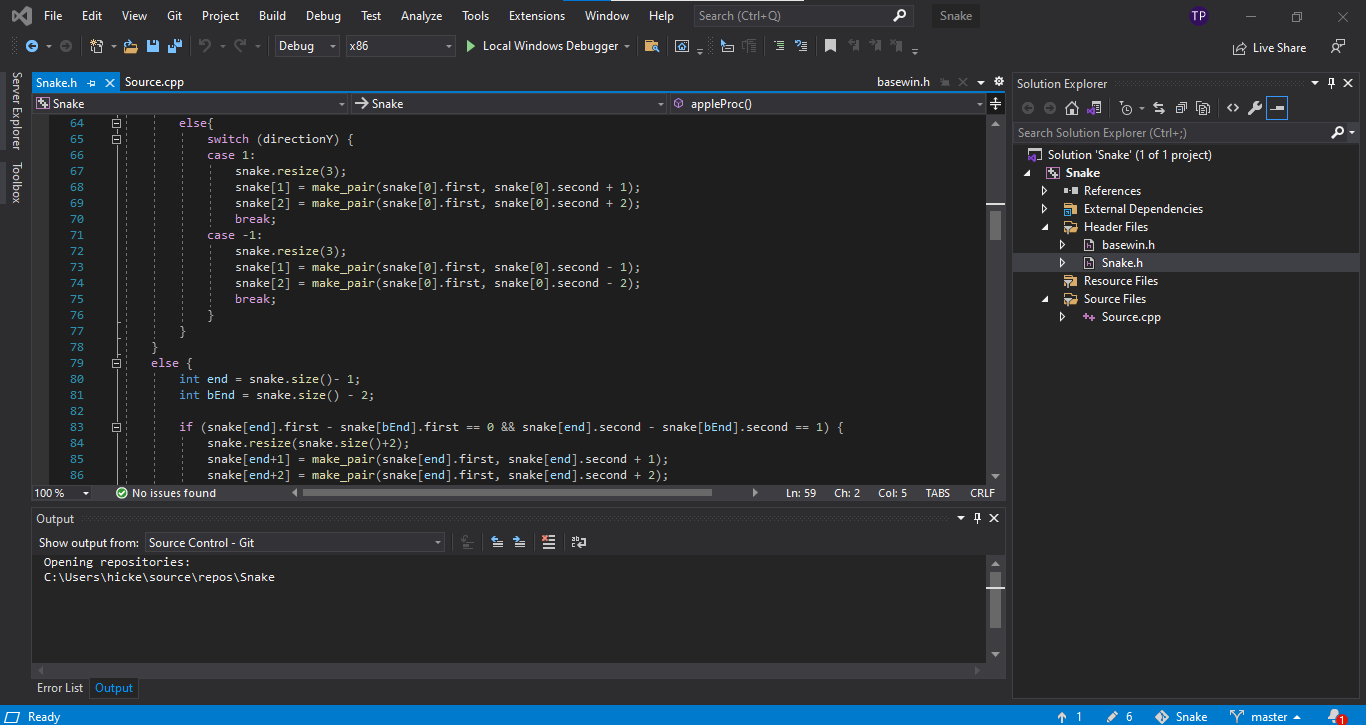Screen dimensions: 1366x725
Task: Click the editor's horizontal scrollbar
Action: coord(506,493)
